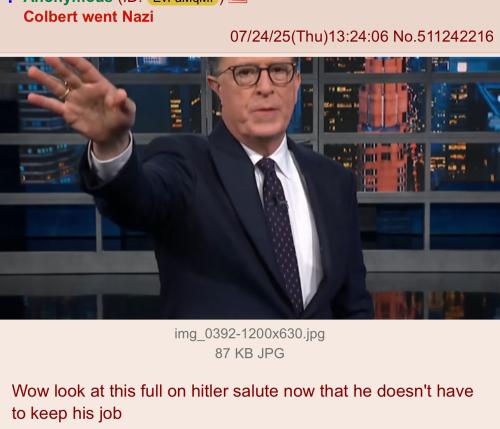
Task: Click the orange skyscraper in the backdrop
Action: pyautogui.click(x=383, y=123)
